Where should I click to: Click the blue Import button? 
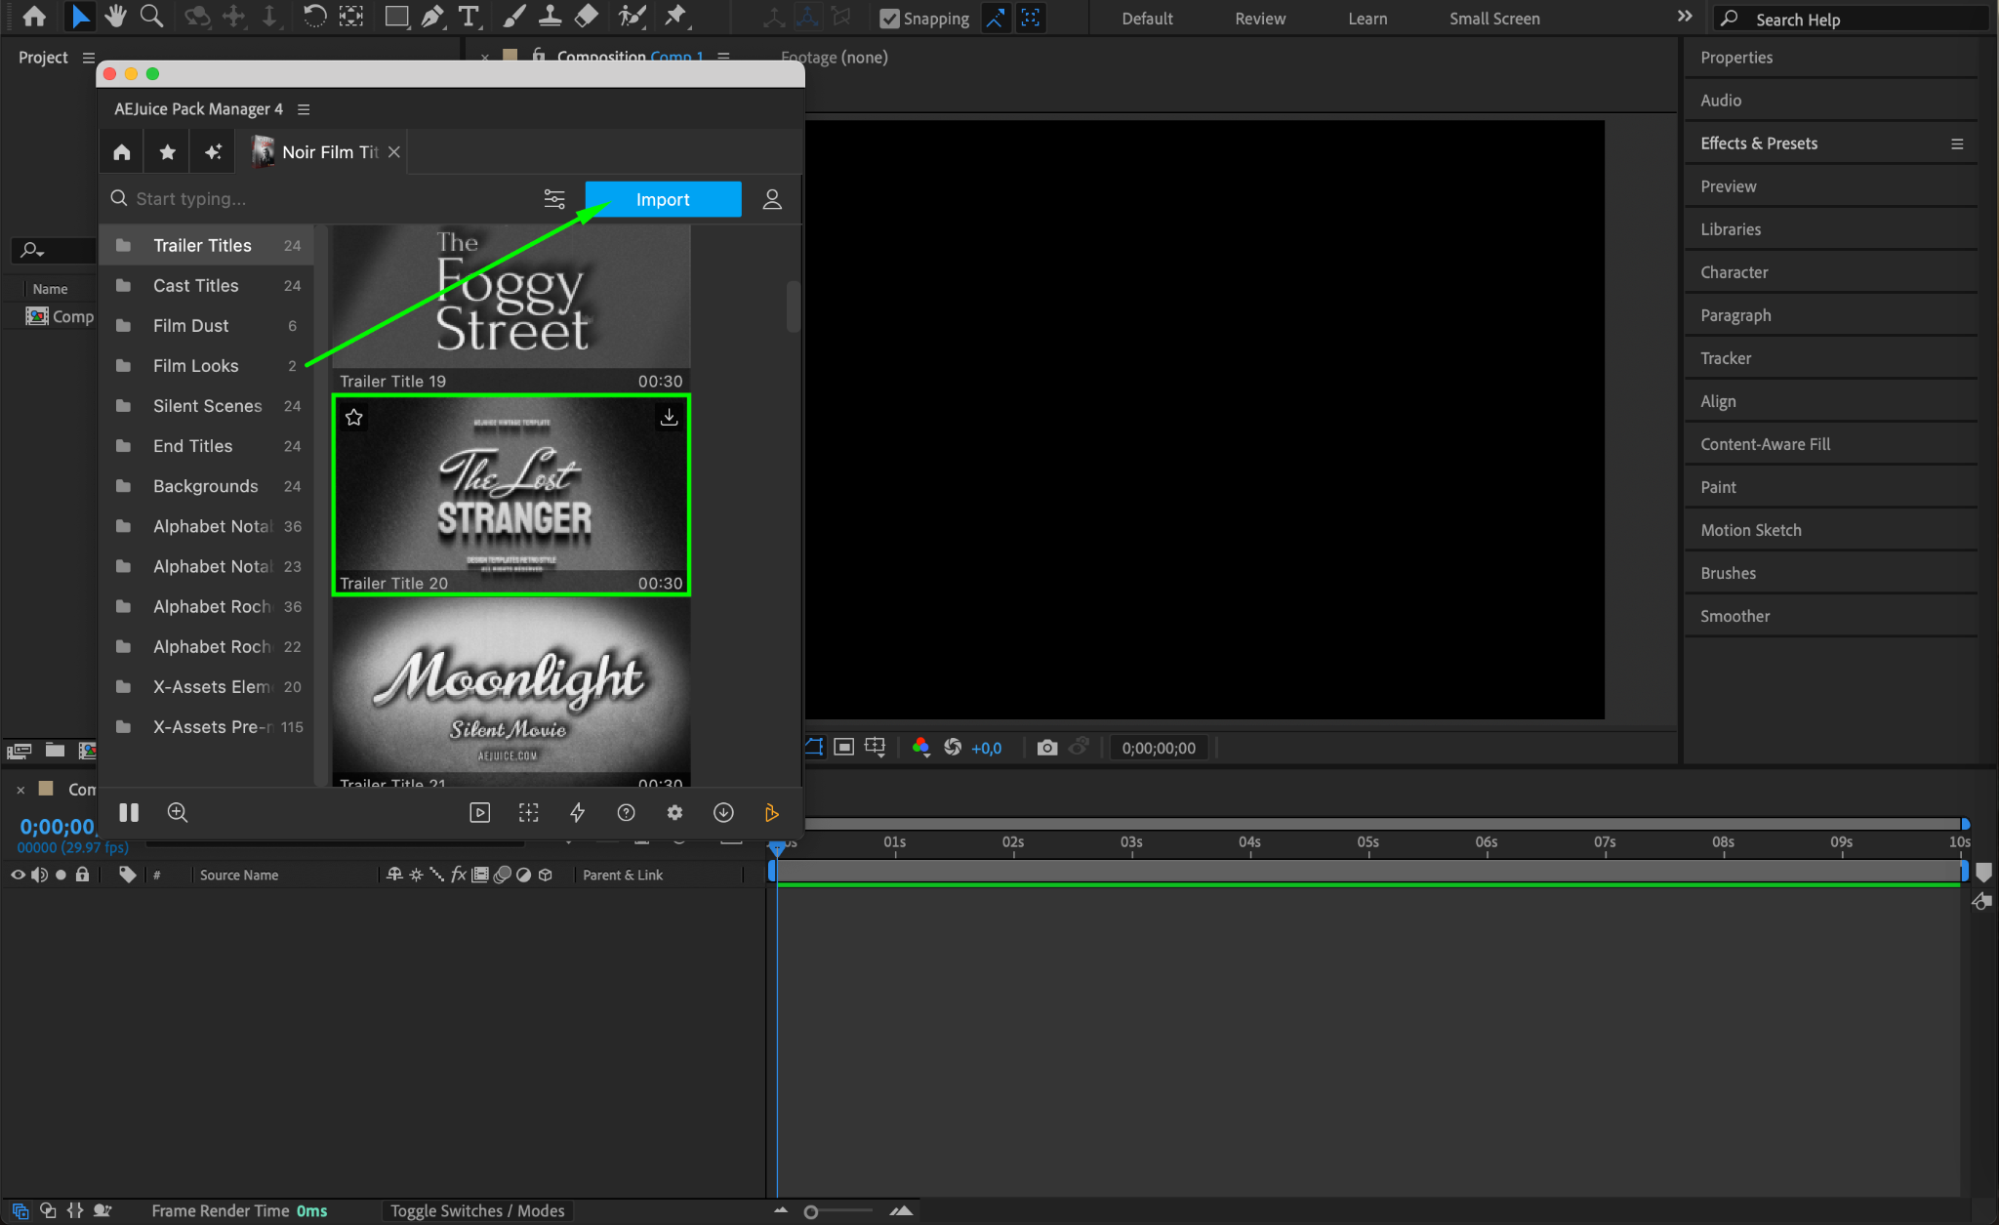[x=662, y=199]
